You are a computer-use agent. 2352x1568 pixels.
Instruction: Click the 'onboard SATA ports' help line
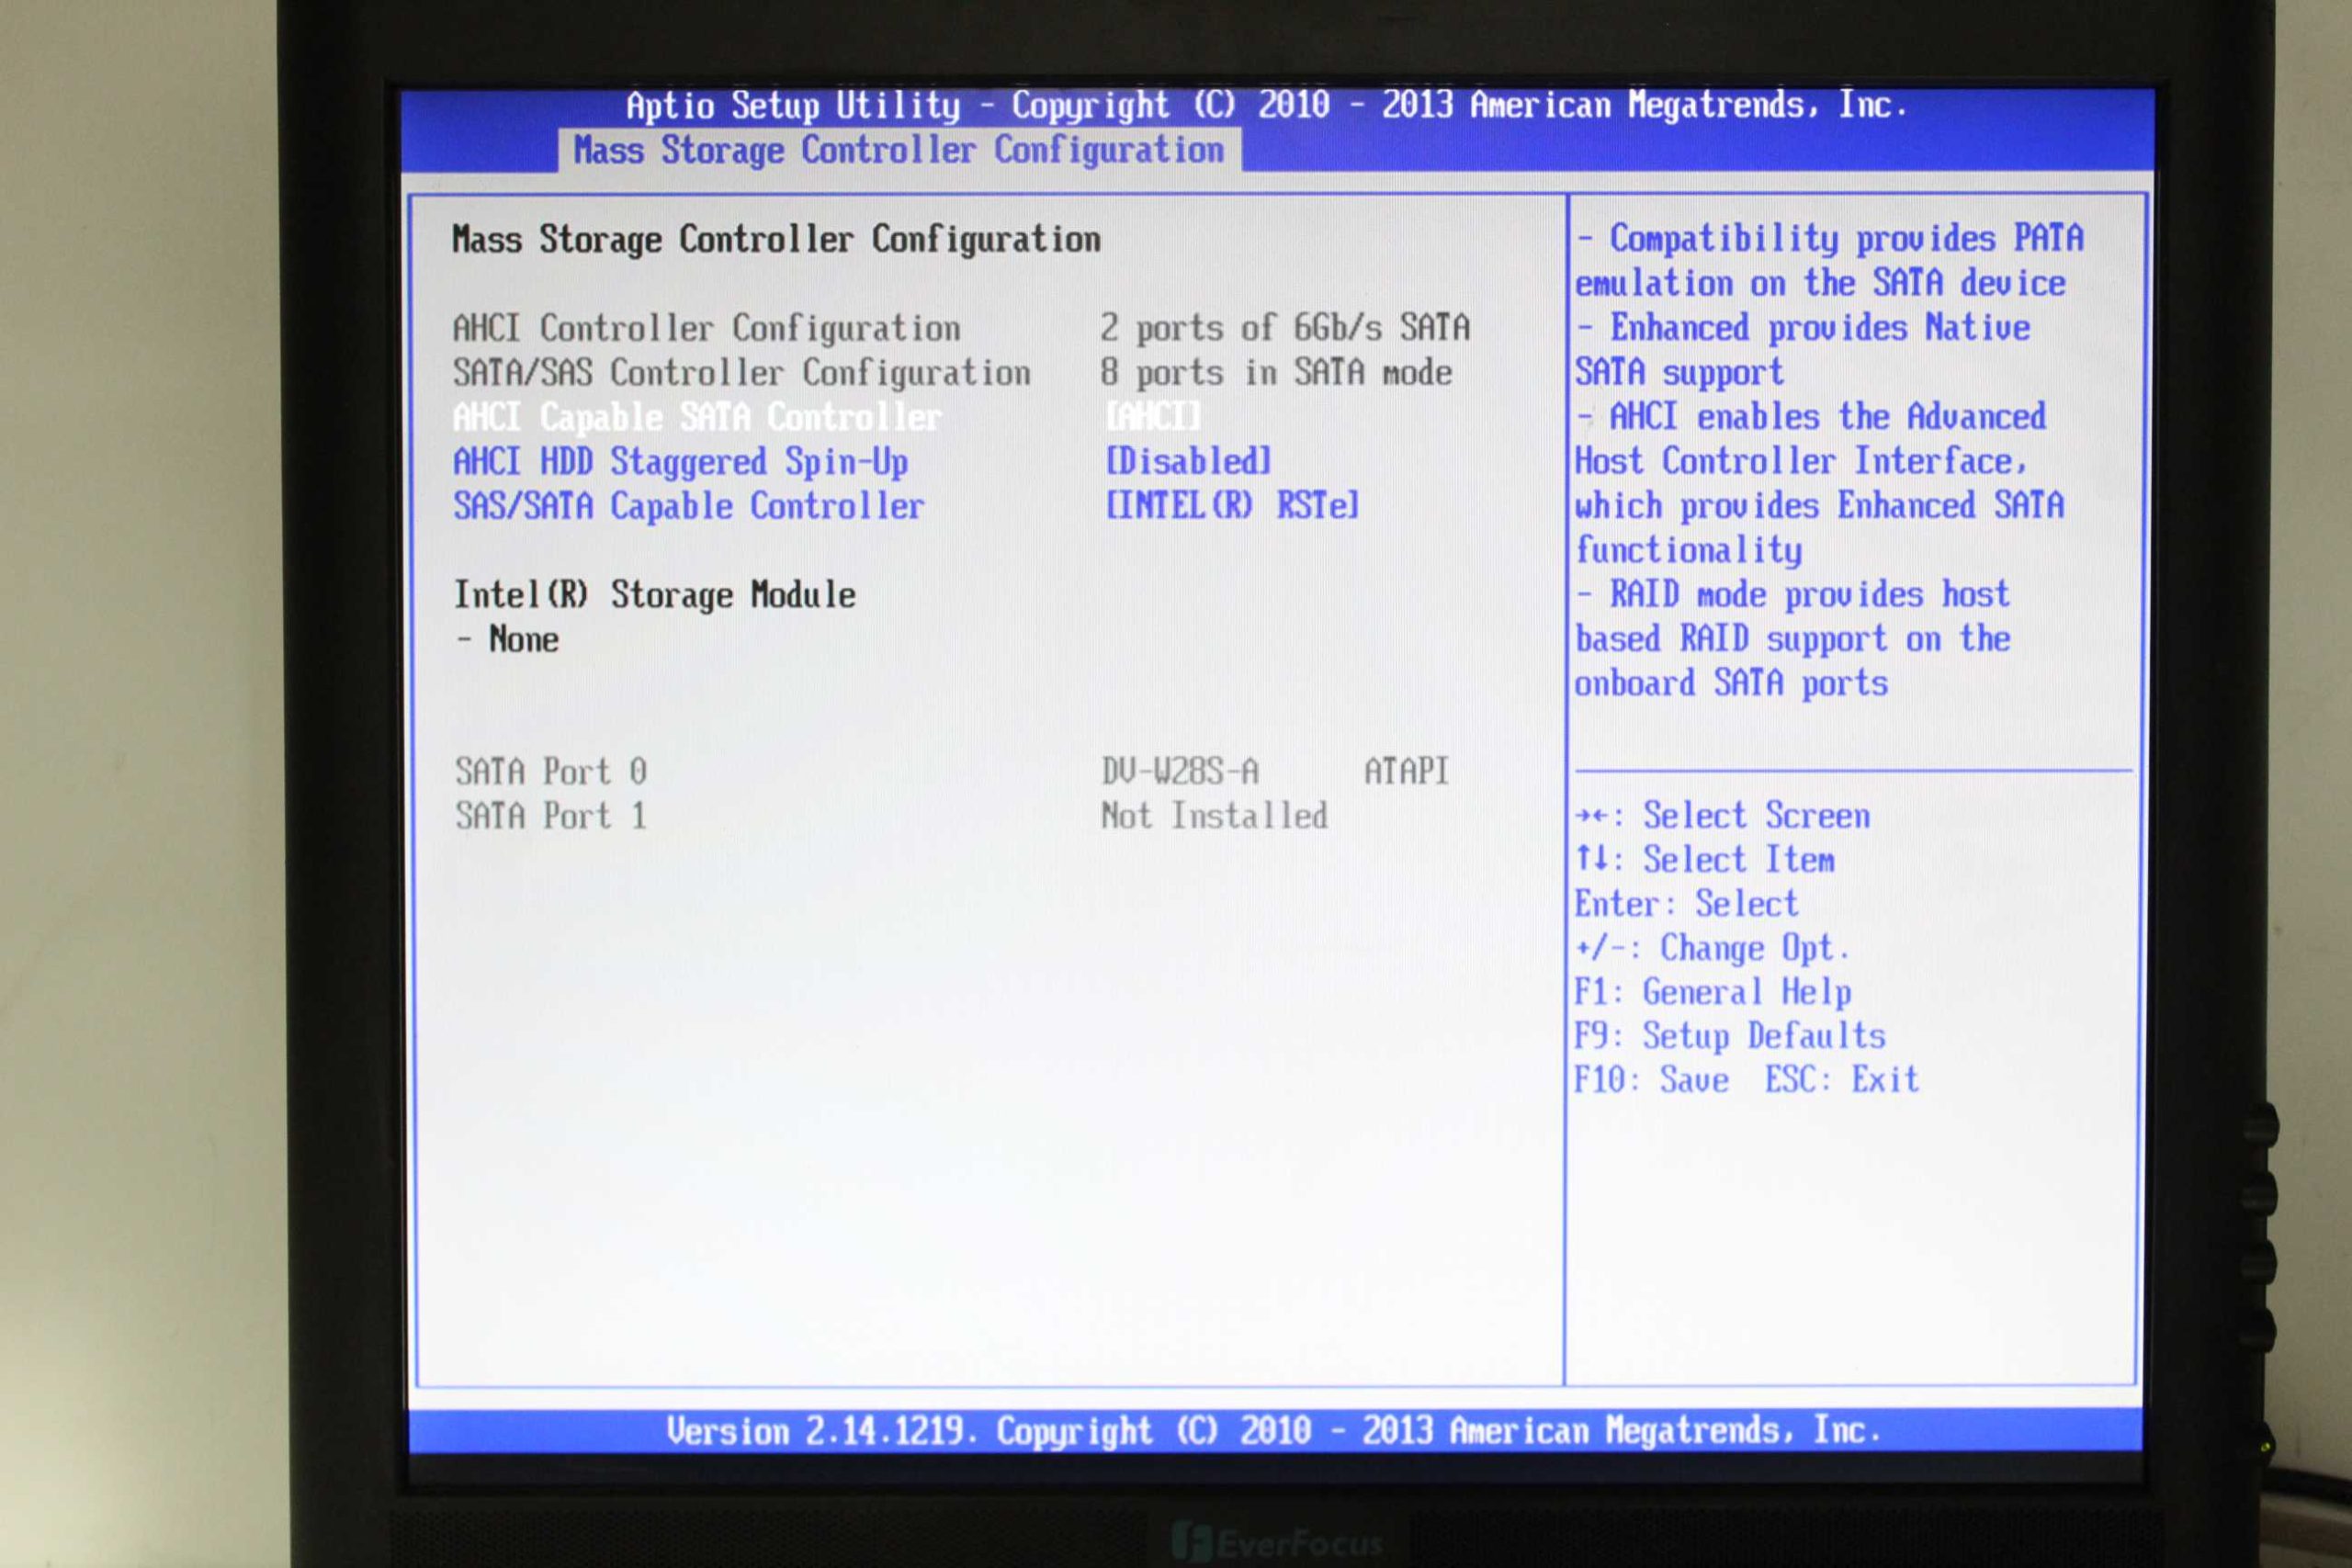[1731, 684]
